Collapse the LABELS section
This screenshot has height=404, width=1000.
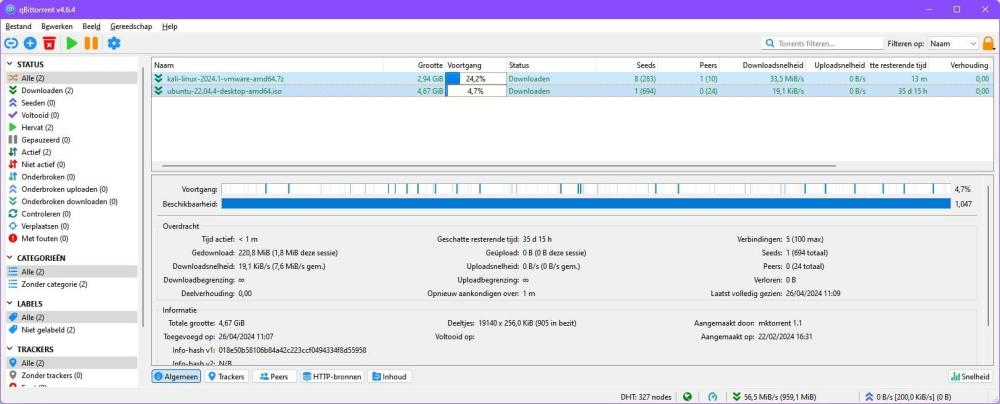(x=11, y=304)
